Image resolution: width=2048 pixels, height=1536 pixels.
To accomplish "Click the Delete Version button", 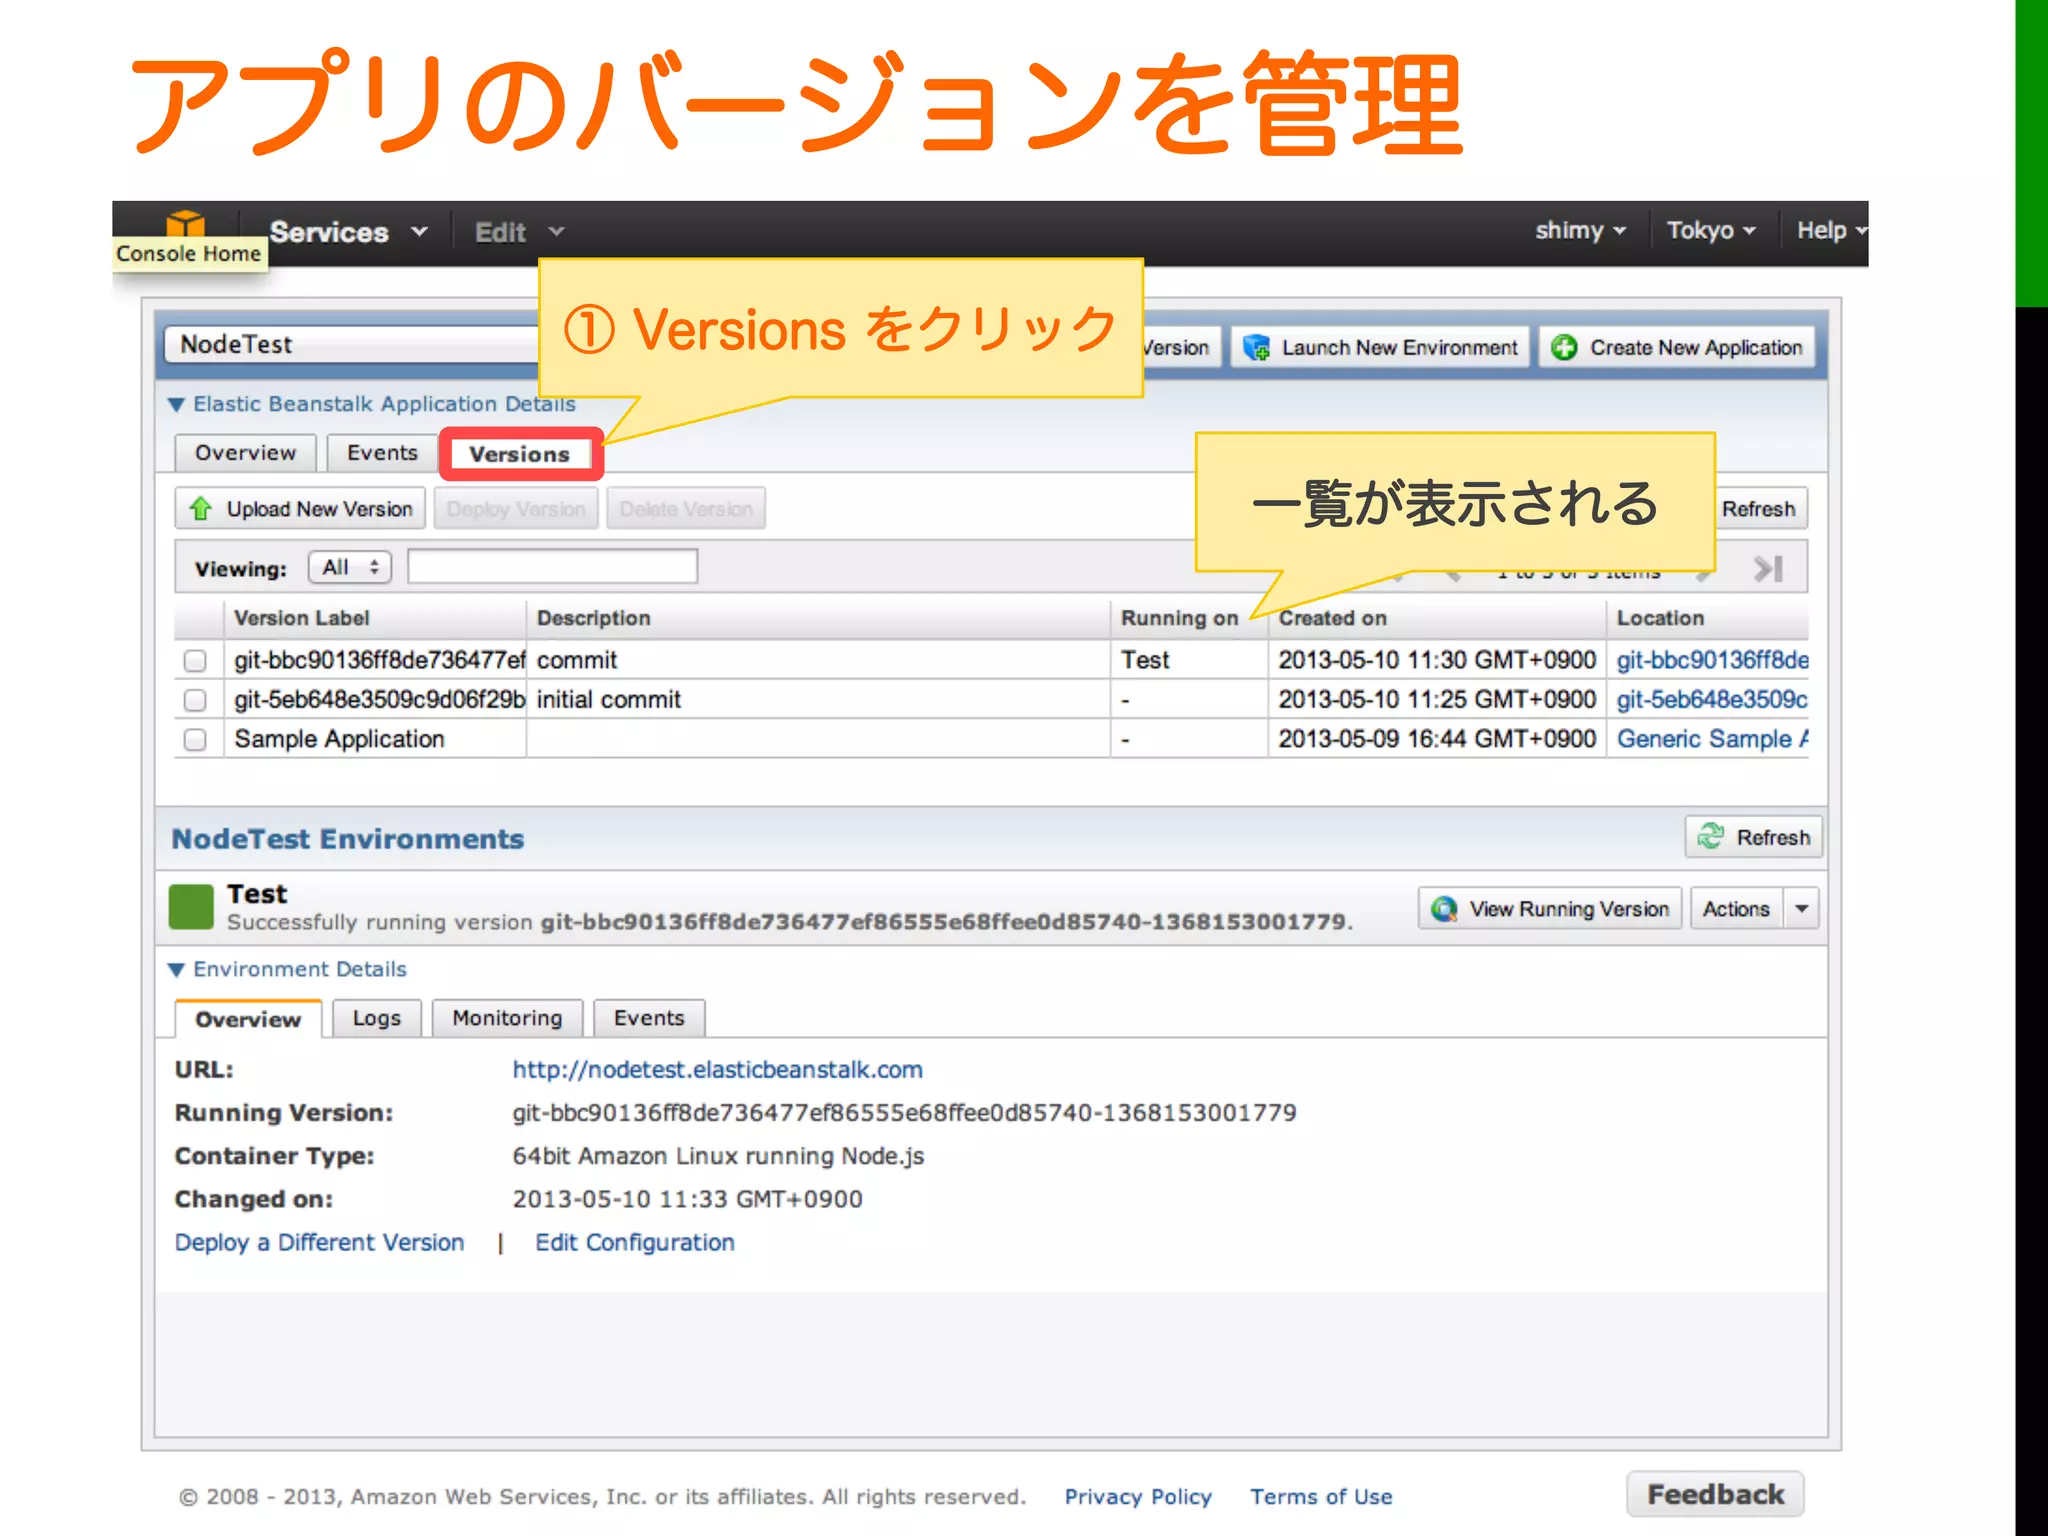I will pyautogui.click(x=686, y=508).
